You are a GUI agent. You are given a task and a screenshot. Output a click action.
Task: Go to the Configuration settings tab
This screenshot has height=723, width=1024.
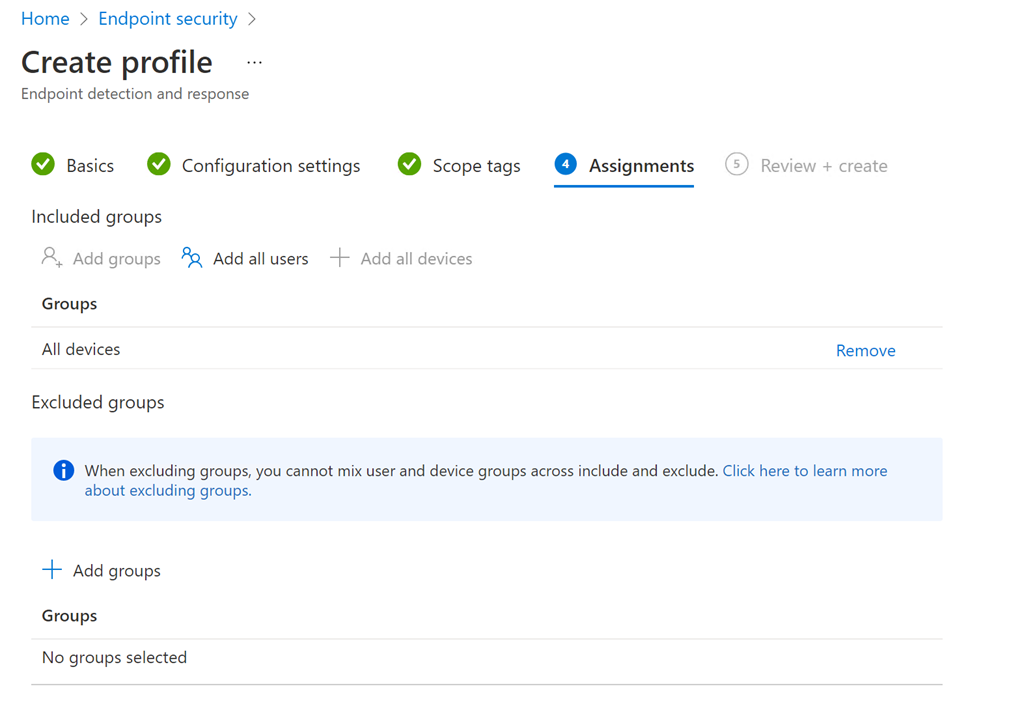(x=271, y=166)
